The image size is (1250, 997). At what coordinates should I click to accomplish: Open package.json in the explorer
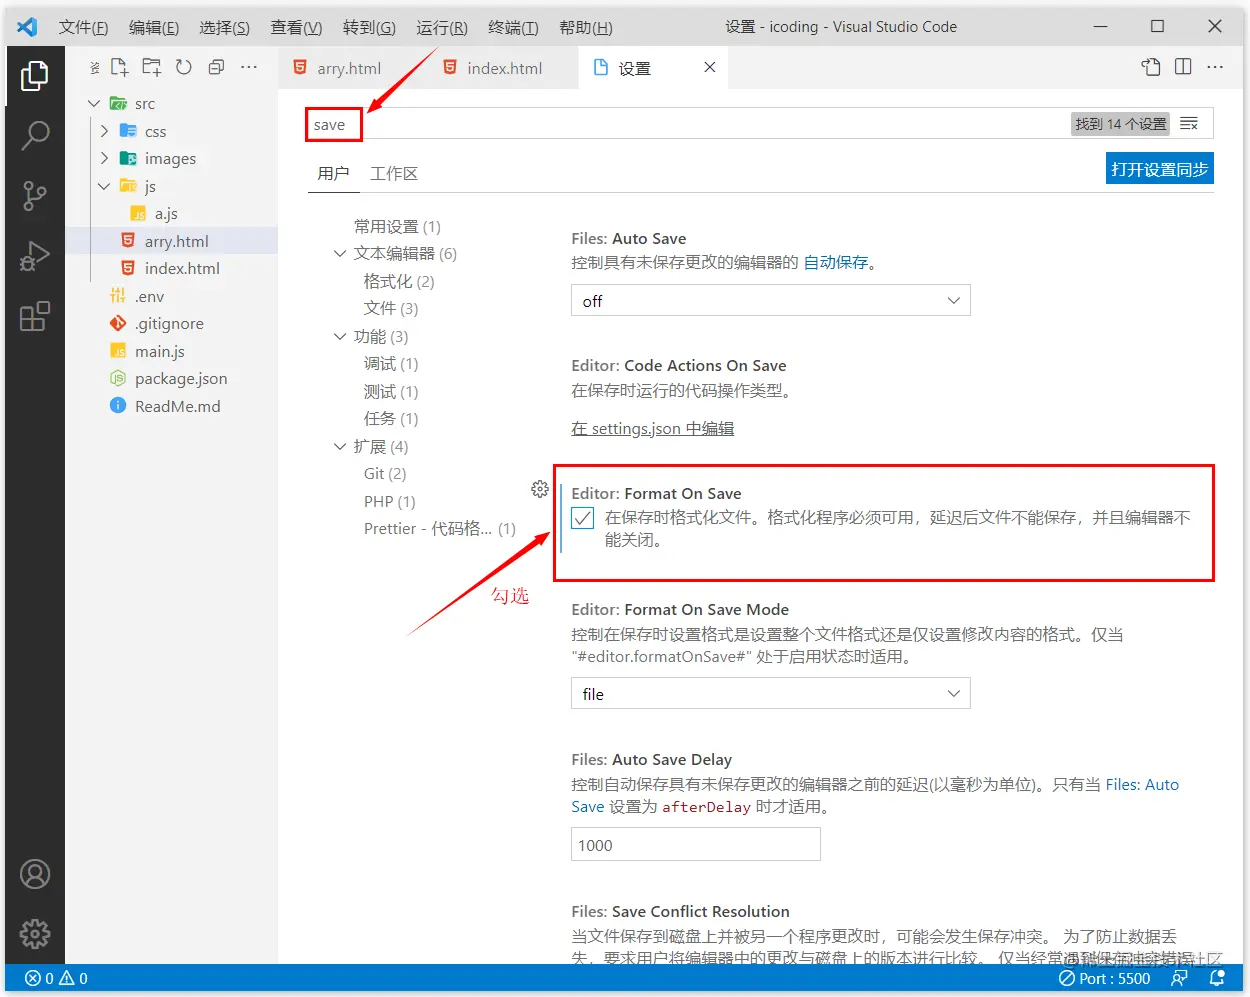[x=181, y=379]
